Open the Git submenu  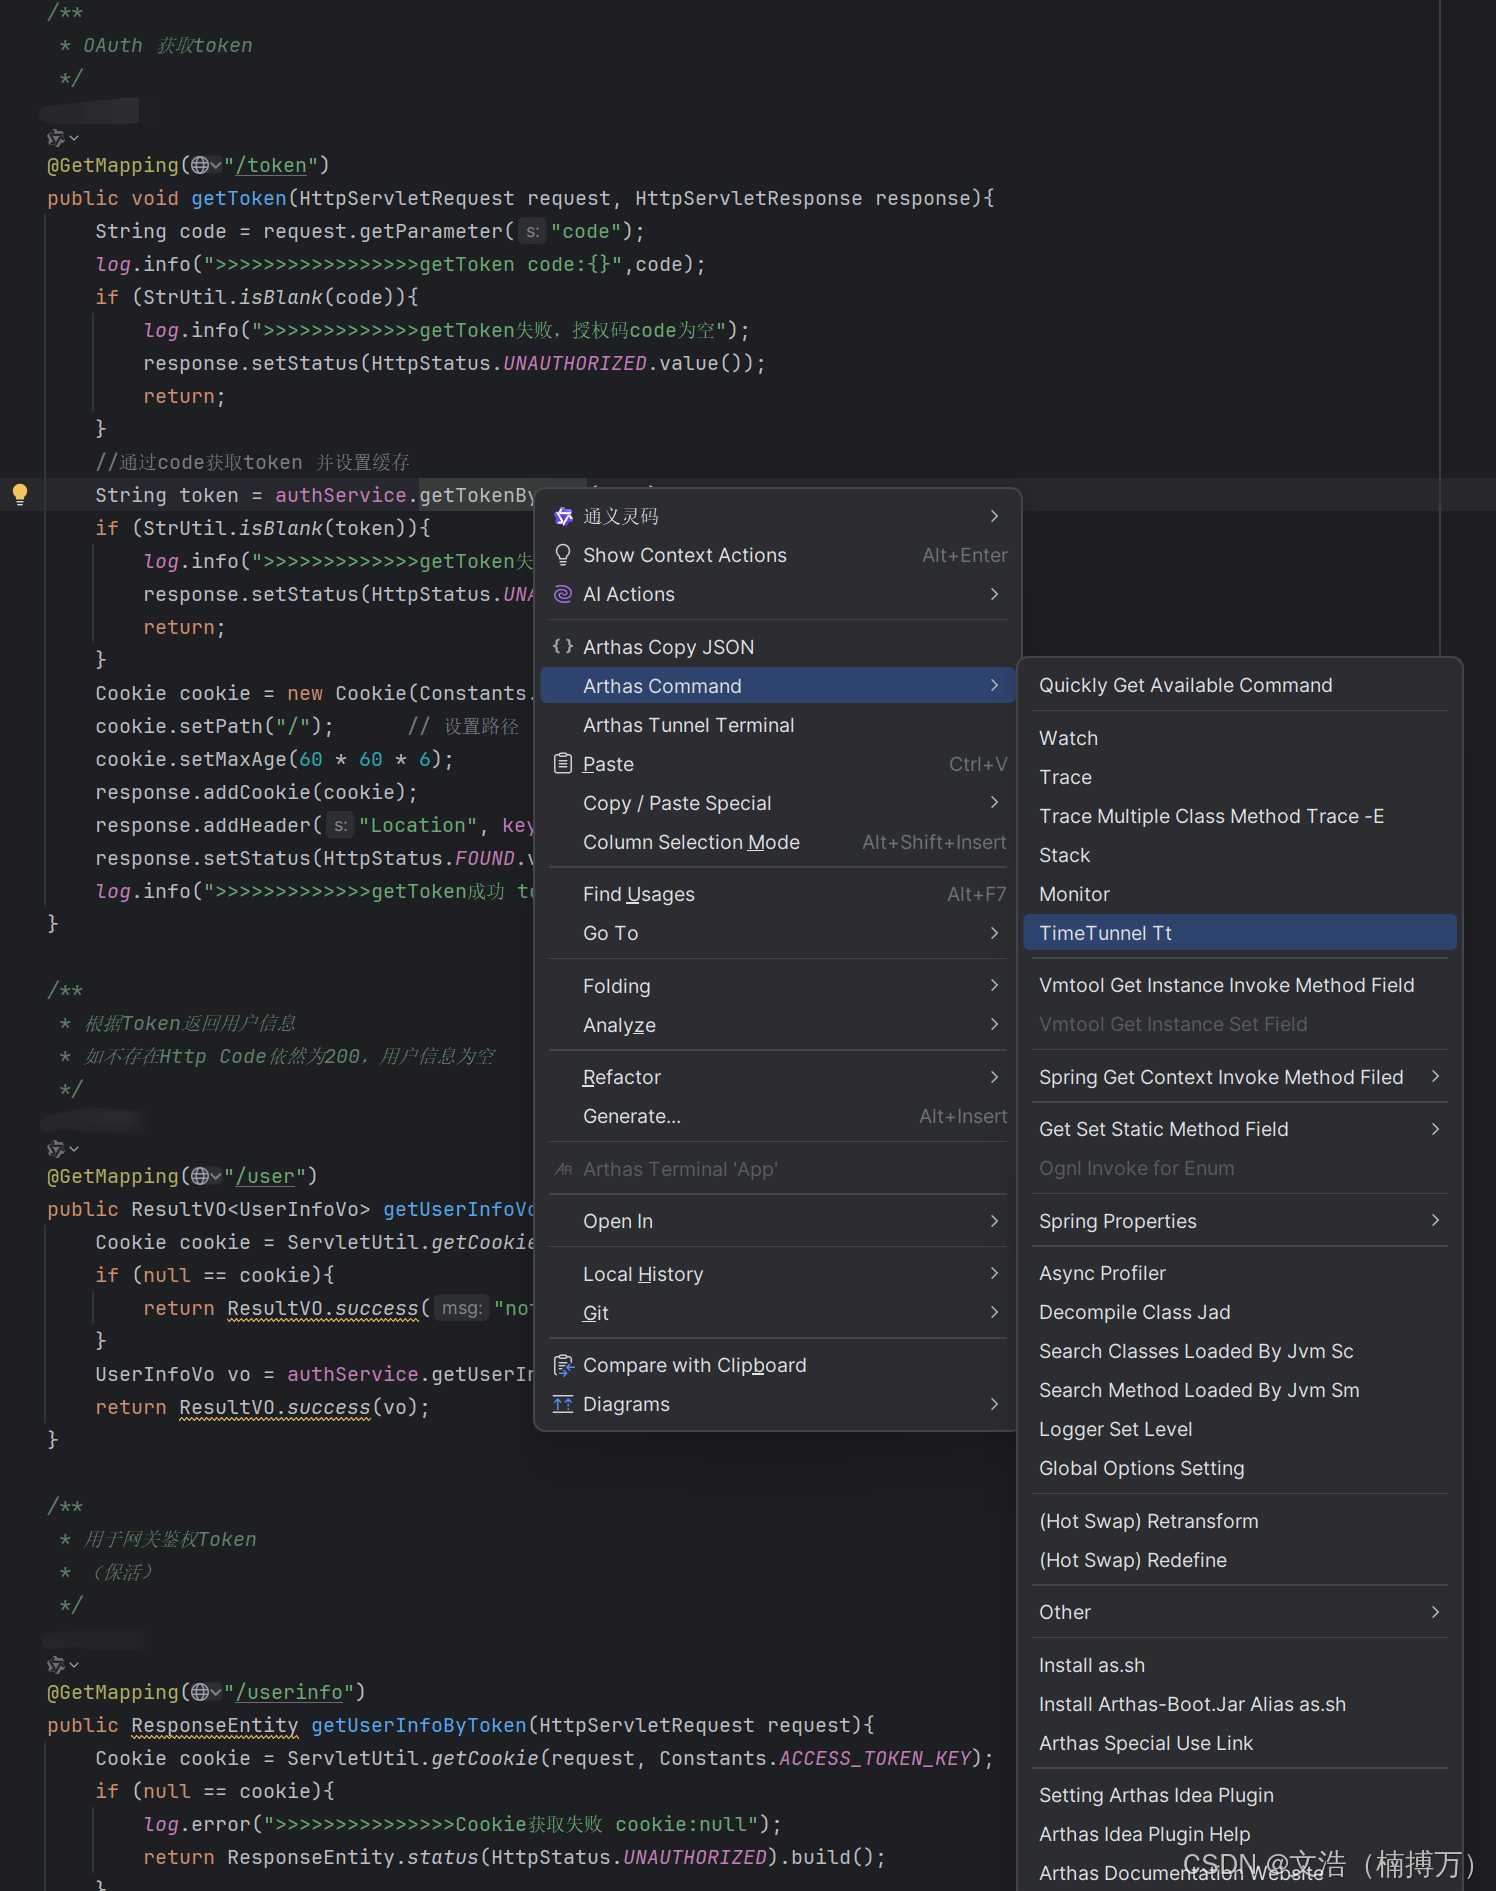tap(778, 1313)
